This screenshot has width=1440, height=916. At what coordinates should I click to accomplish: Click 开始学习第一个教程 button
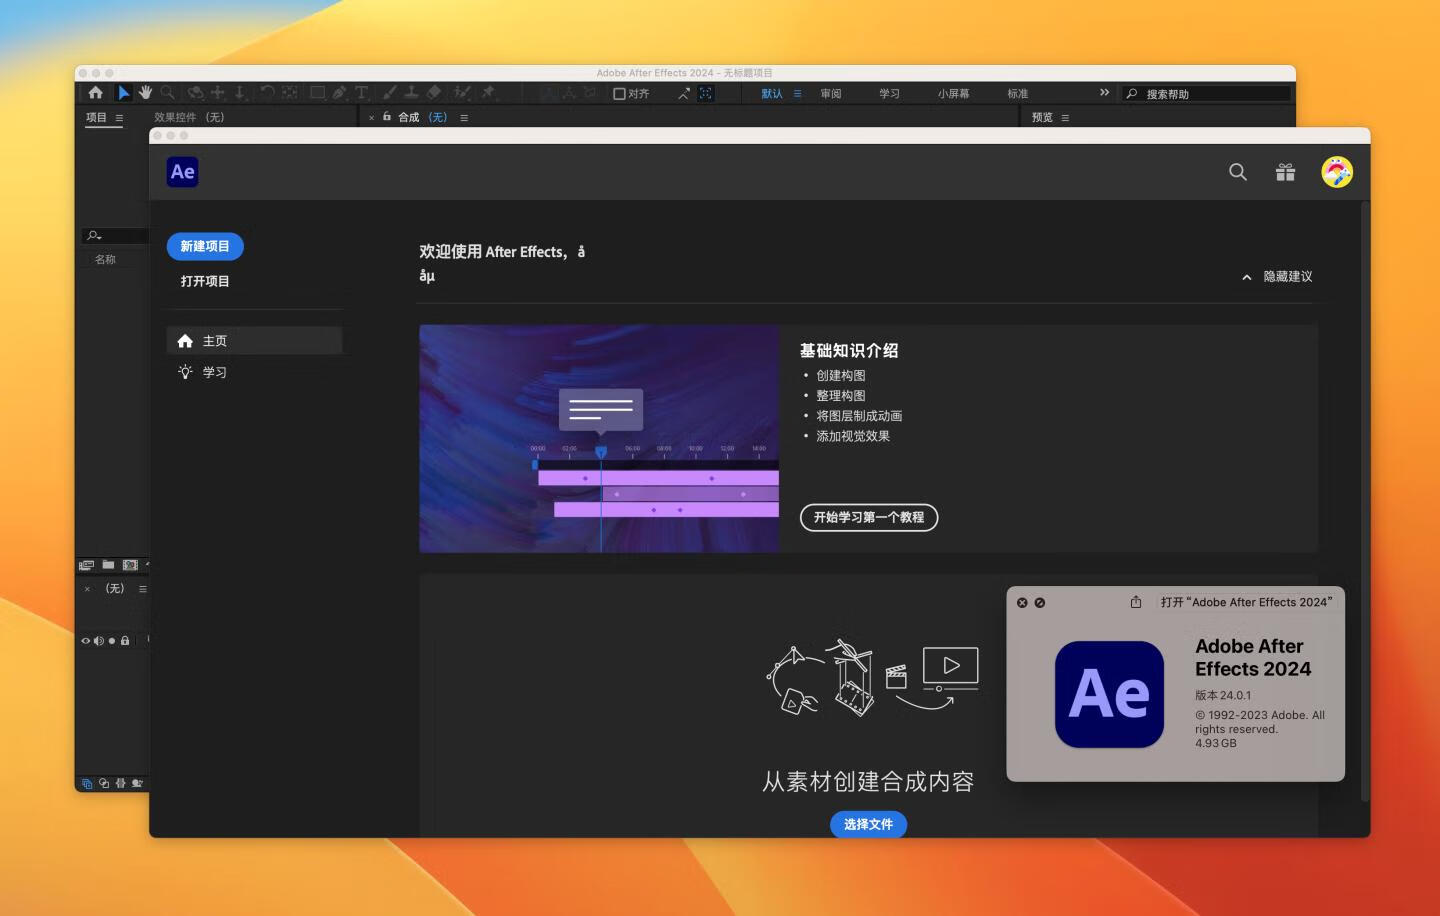(869, 517)
